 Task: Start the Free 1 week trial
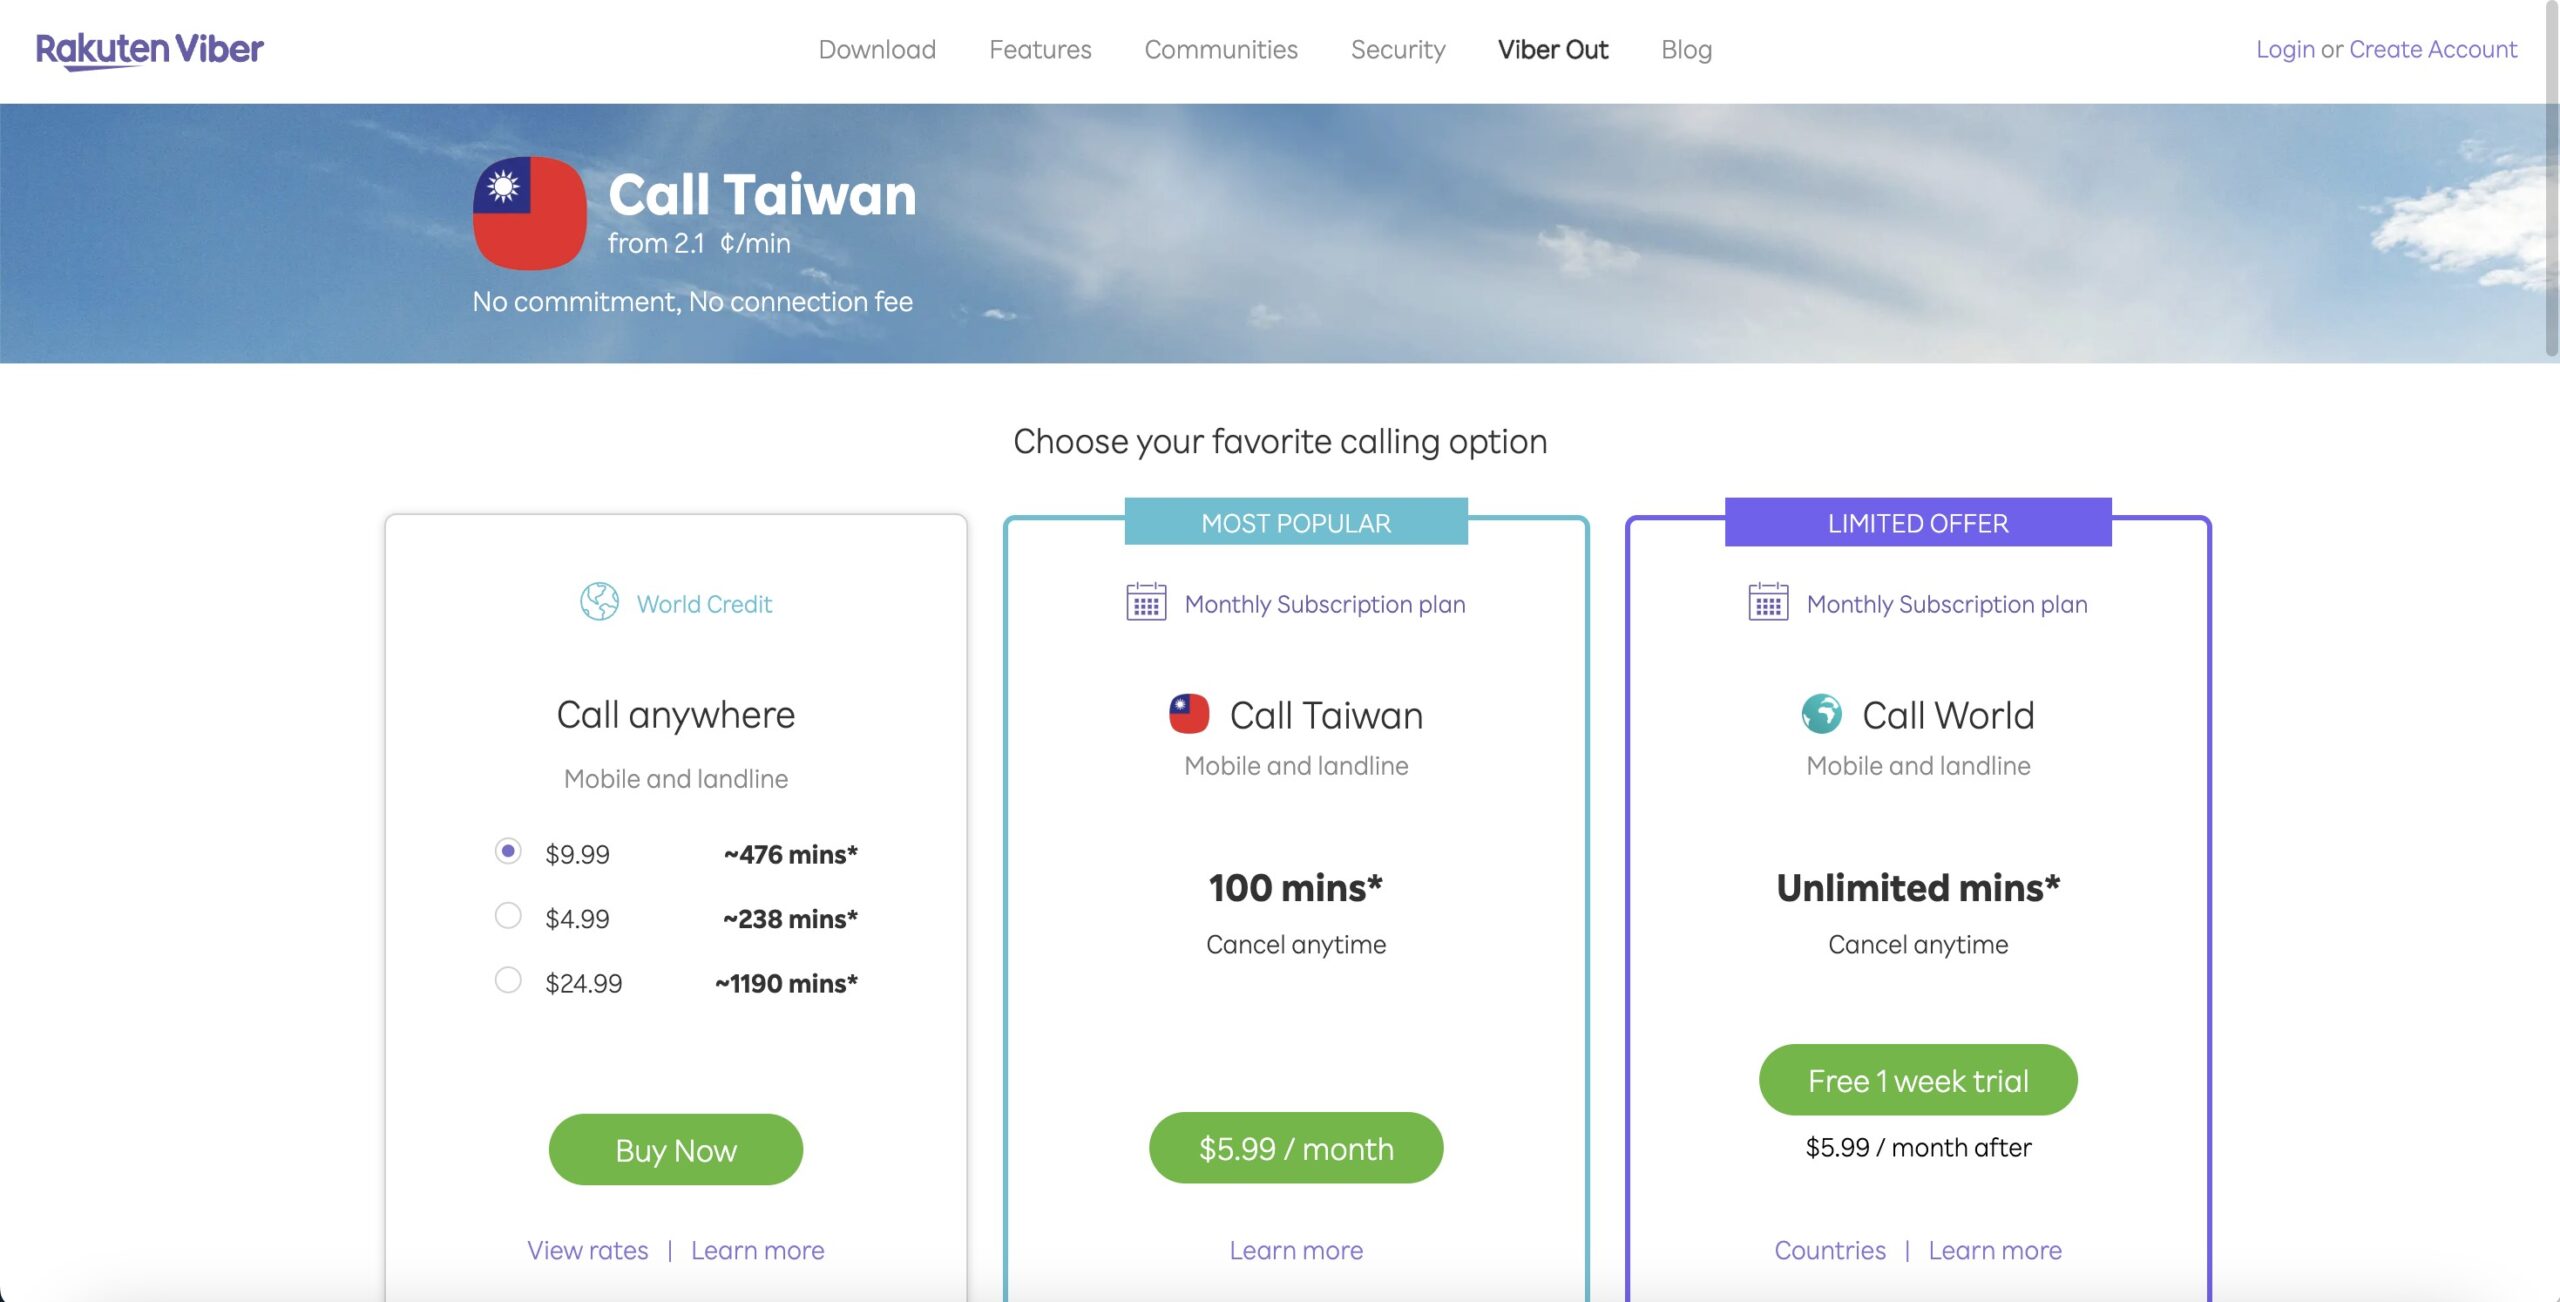[1918, 1080]
